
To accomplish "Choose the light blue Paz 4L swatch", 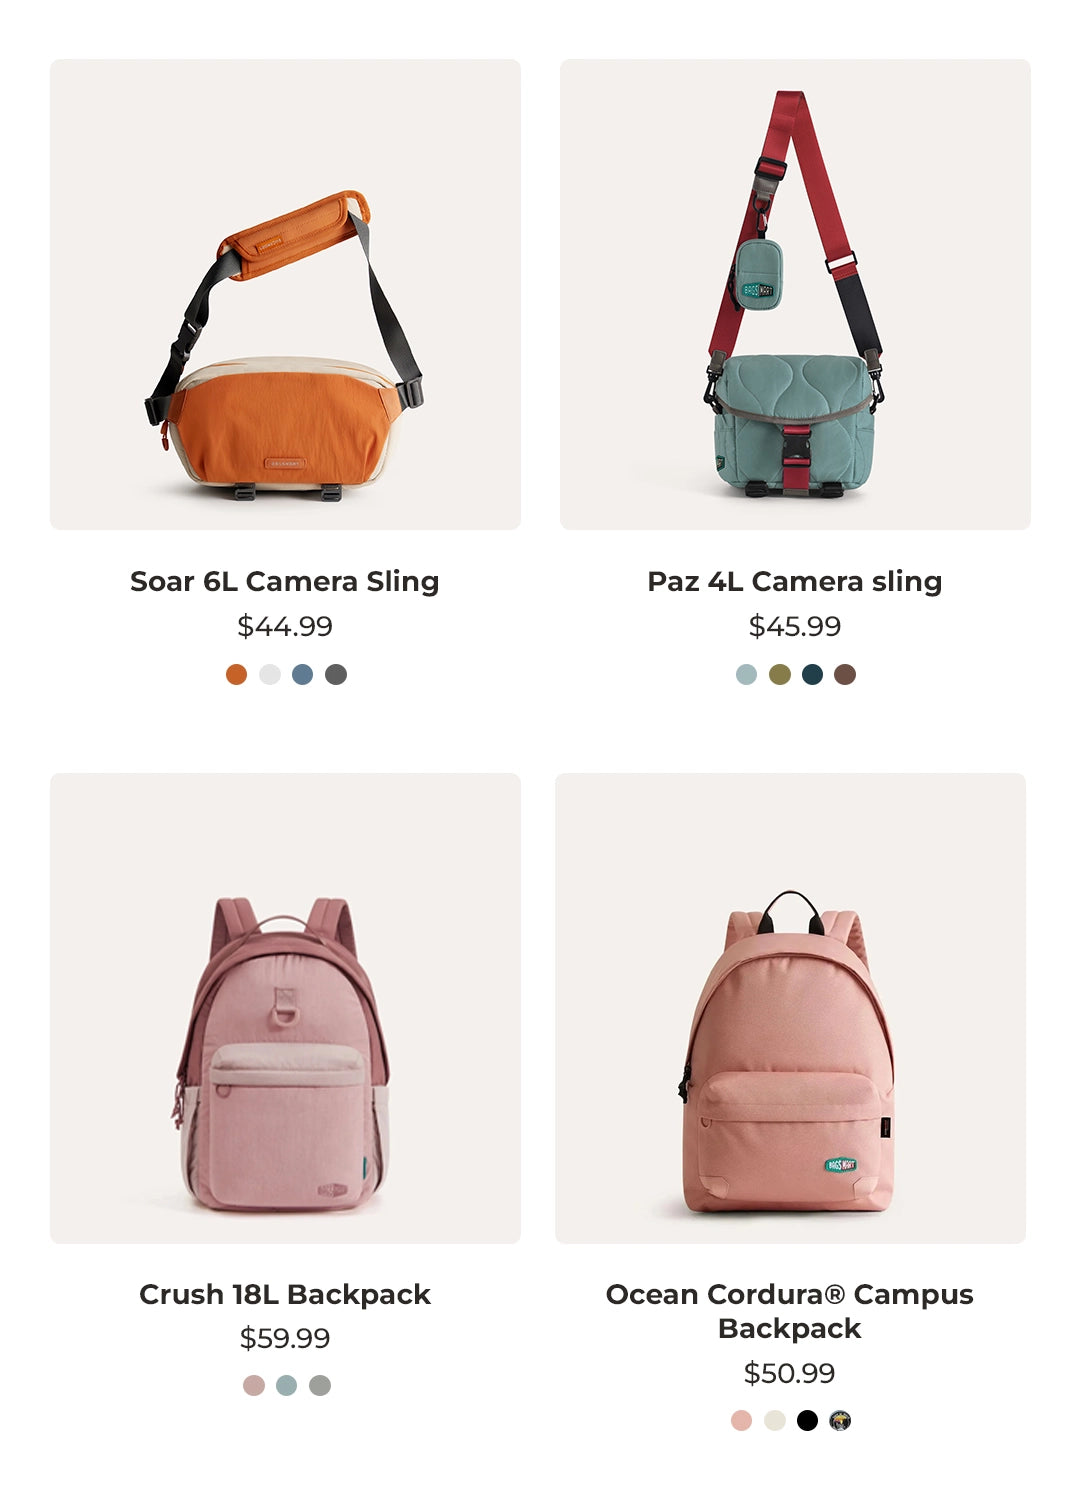I will click(x=746, y=674).
